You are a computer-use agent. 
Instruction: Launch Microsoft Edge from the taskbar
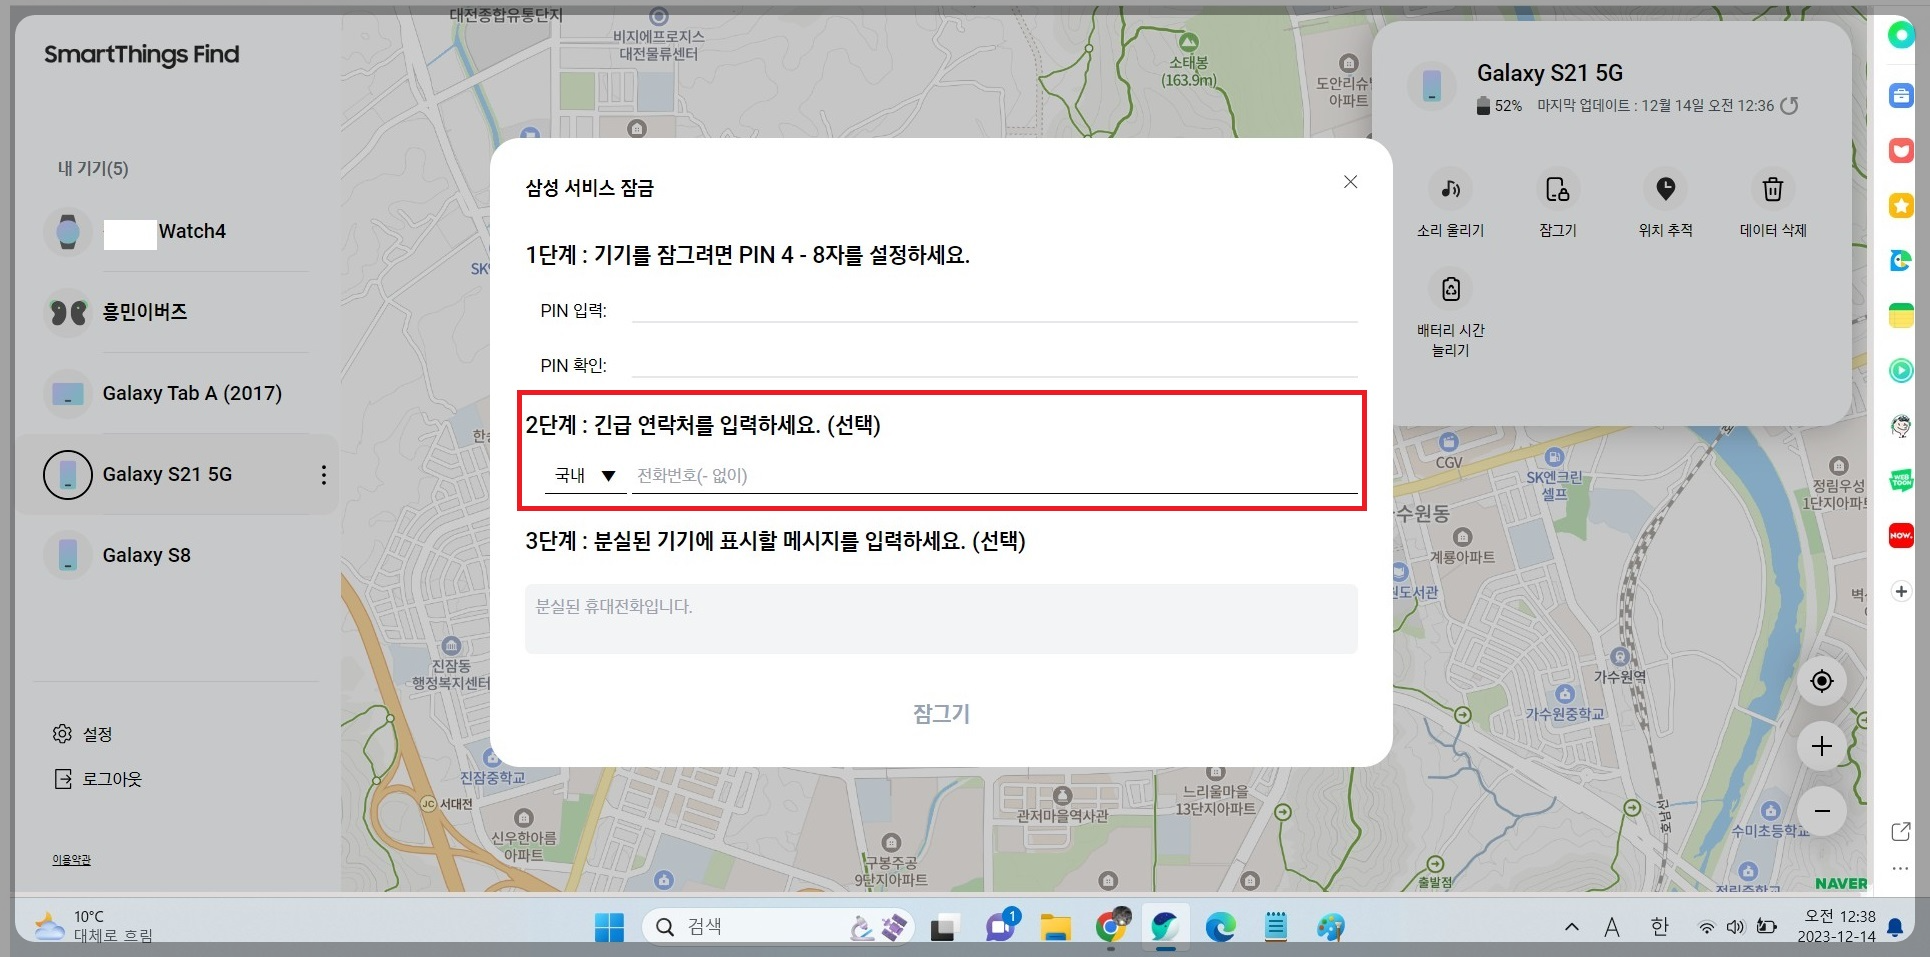pyautogui.click(x=1218, y=926)
